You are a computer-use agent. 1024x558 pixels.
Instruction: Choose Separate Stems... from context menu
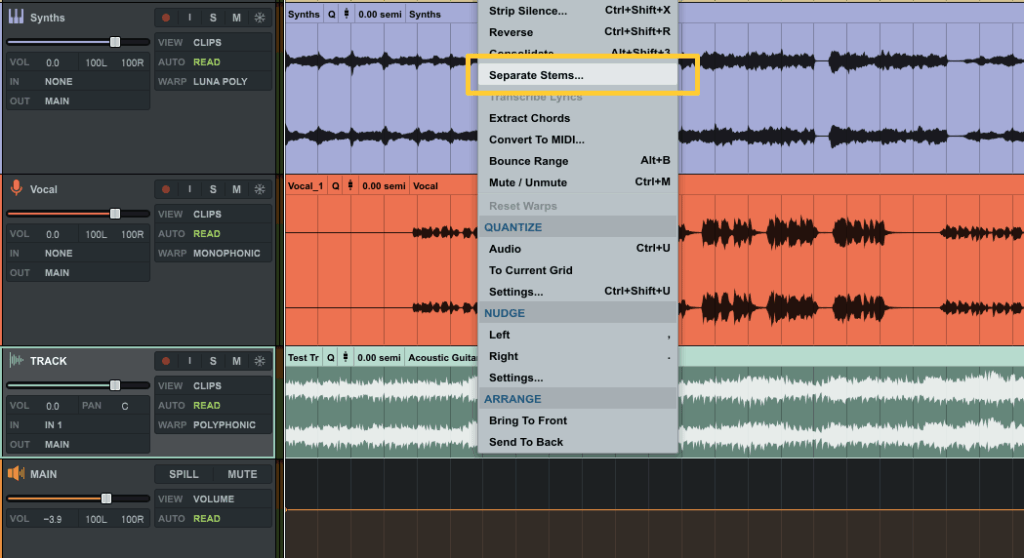click(577, 75)
